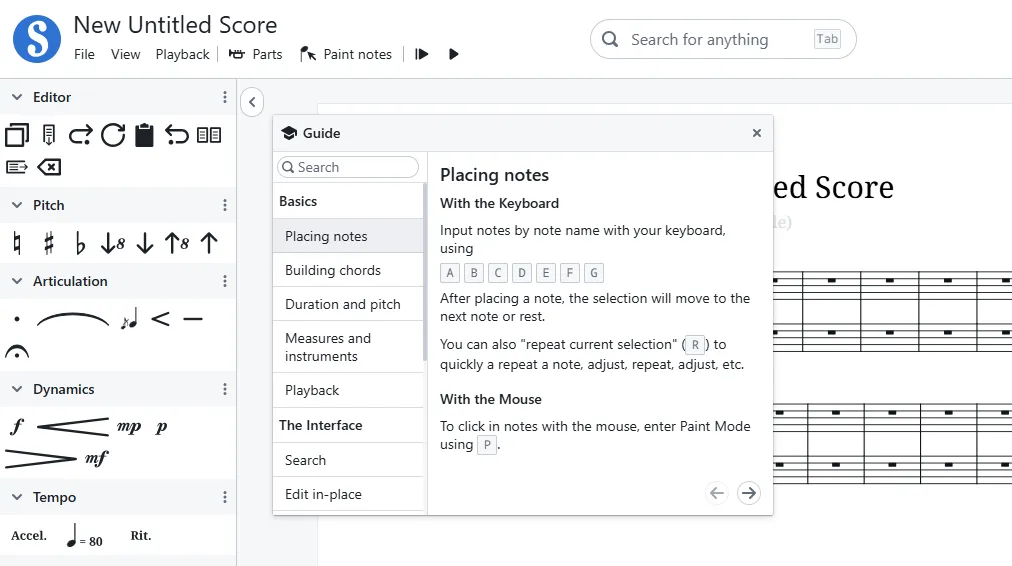This screenshot has width=1012, height=566.
Task: Add a fermata articulation
Action: tap(17, 352)
